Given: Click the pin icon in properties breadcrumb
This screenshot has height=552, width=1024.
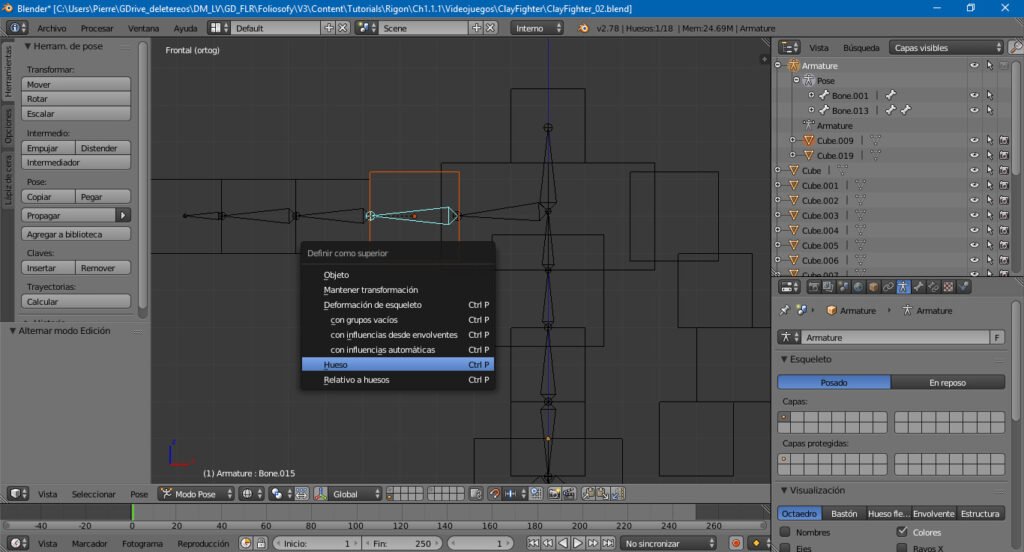Looking at the screenshot, I should (x=784, y=310).
